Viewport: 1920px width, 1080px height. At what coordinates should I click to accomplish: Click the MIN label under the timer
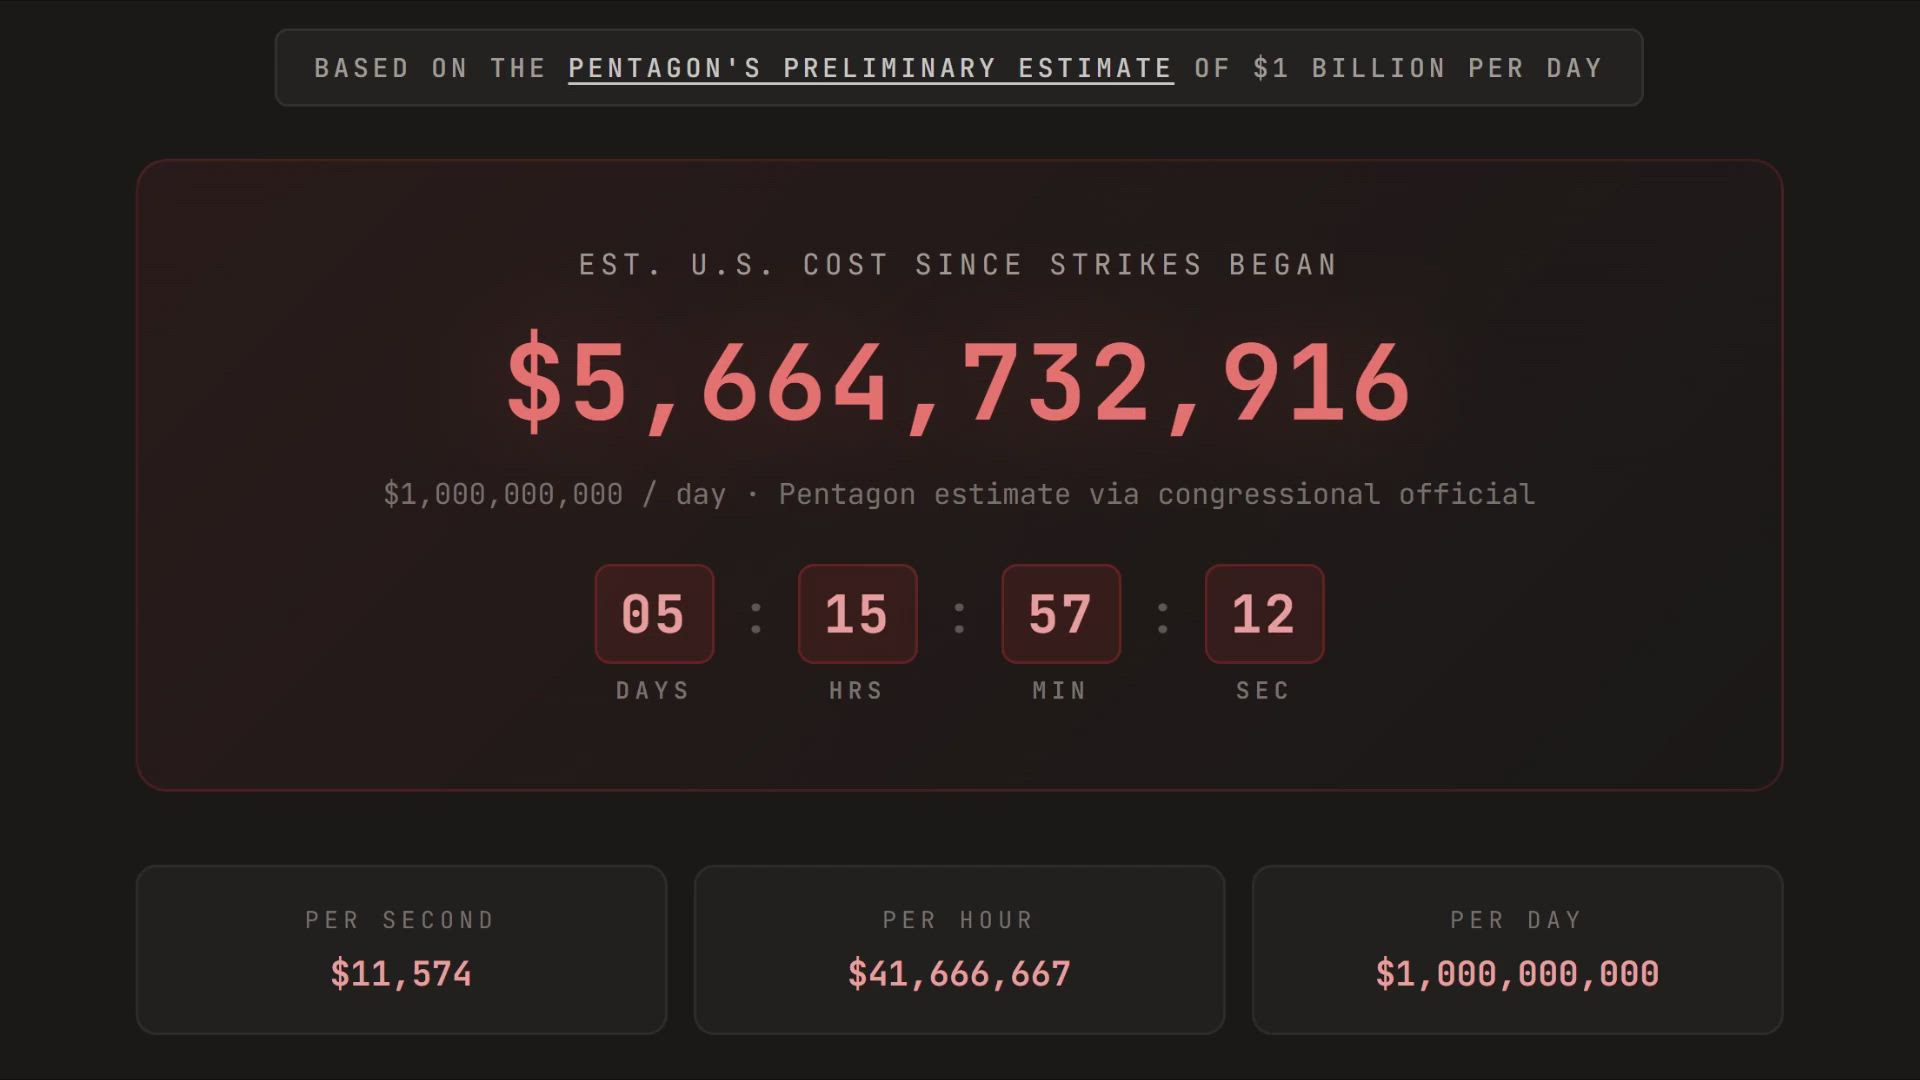[x=1060, y=691]
